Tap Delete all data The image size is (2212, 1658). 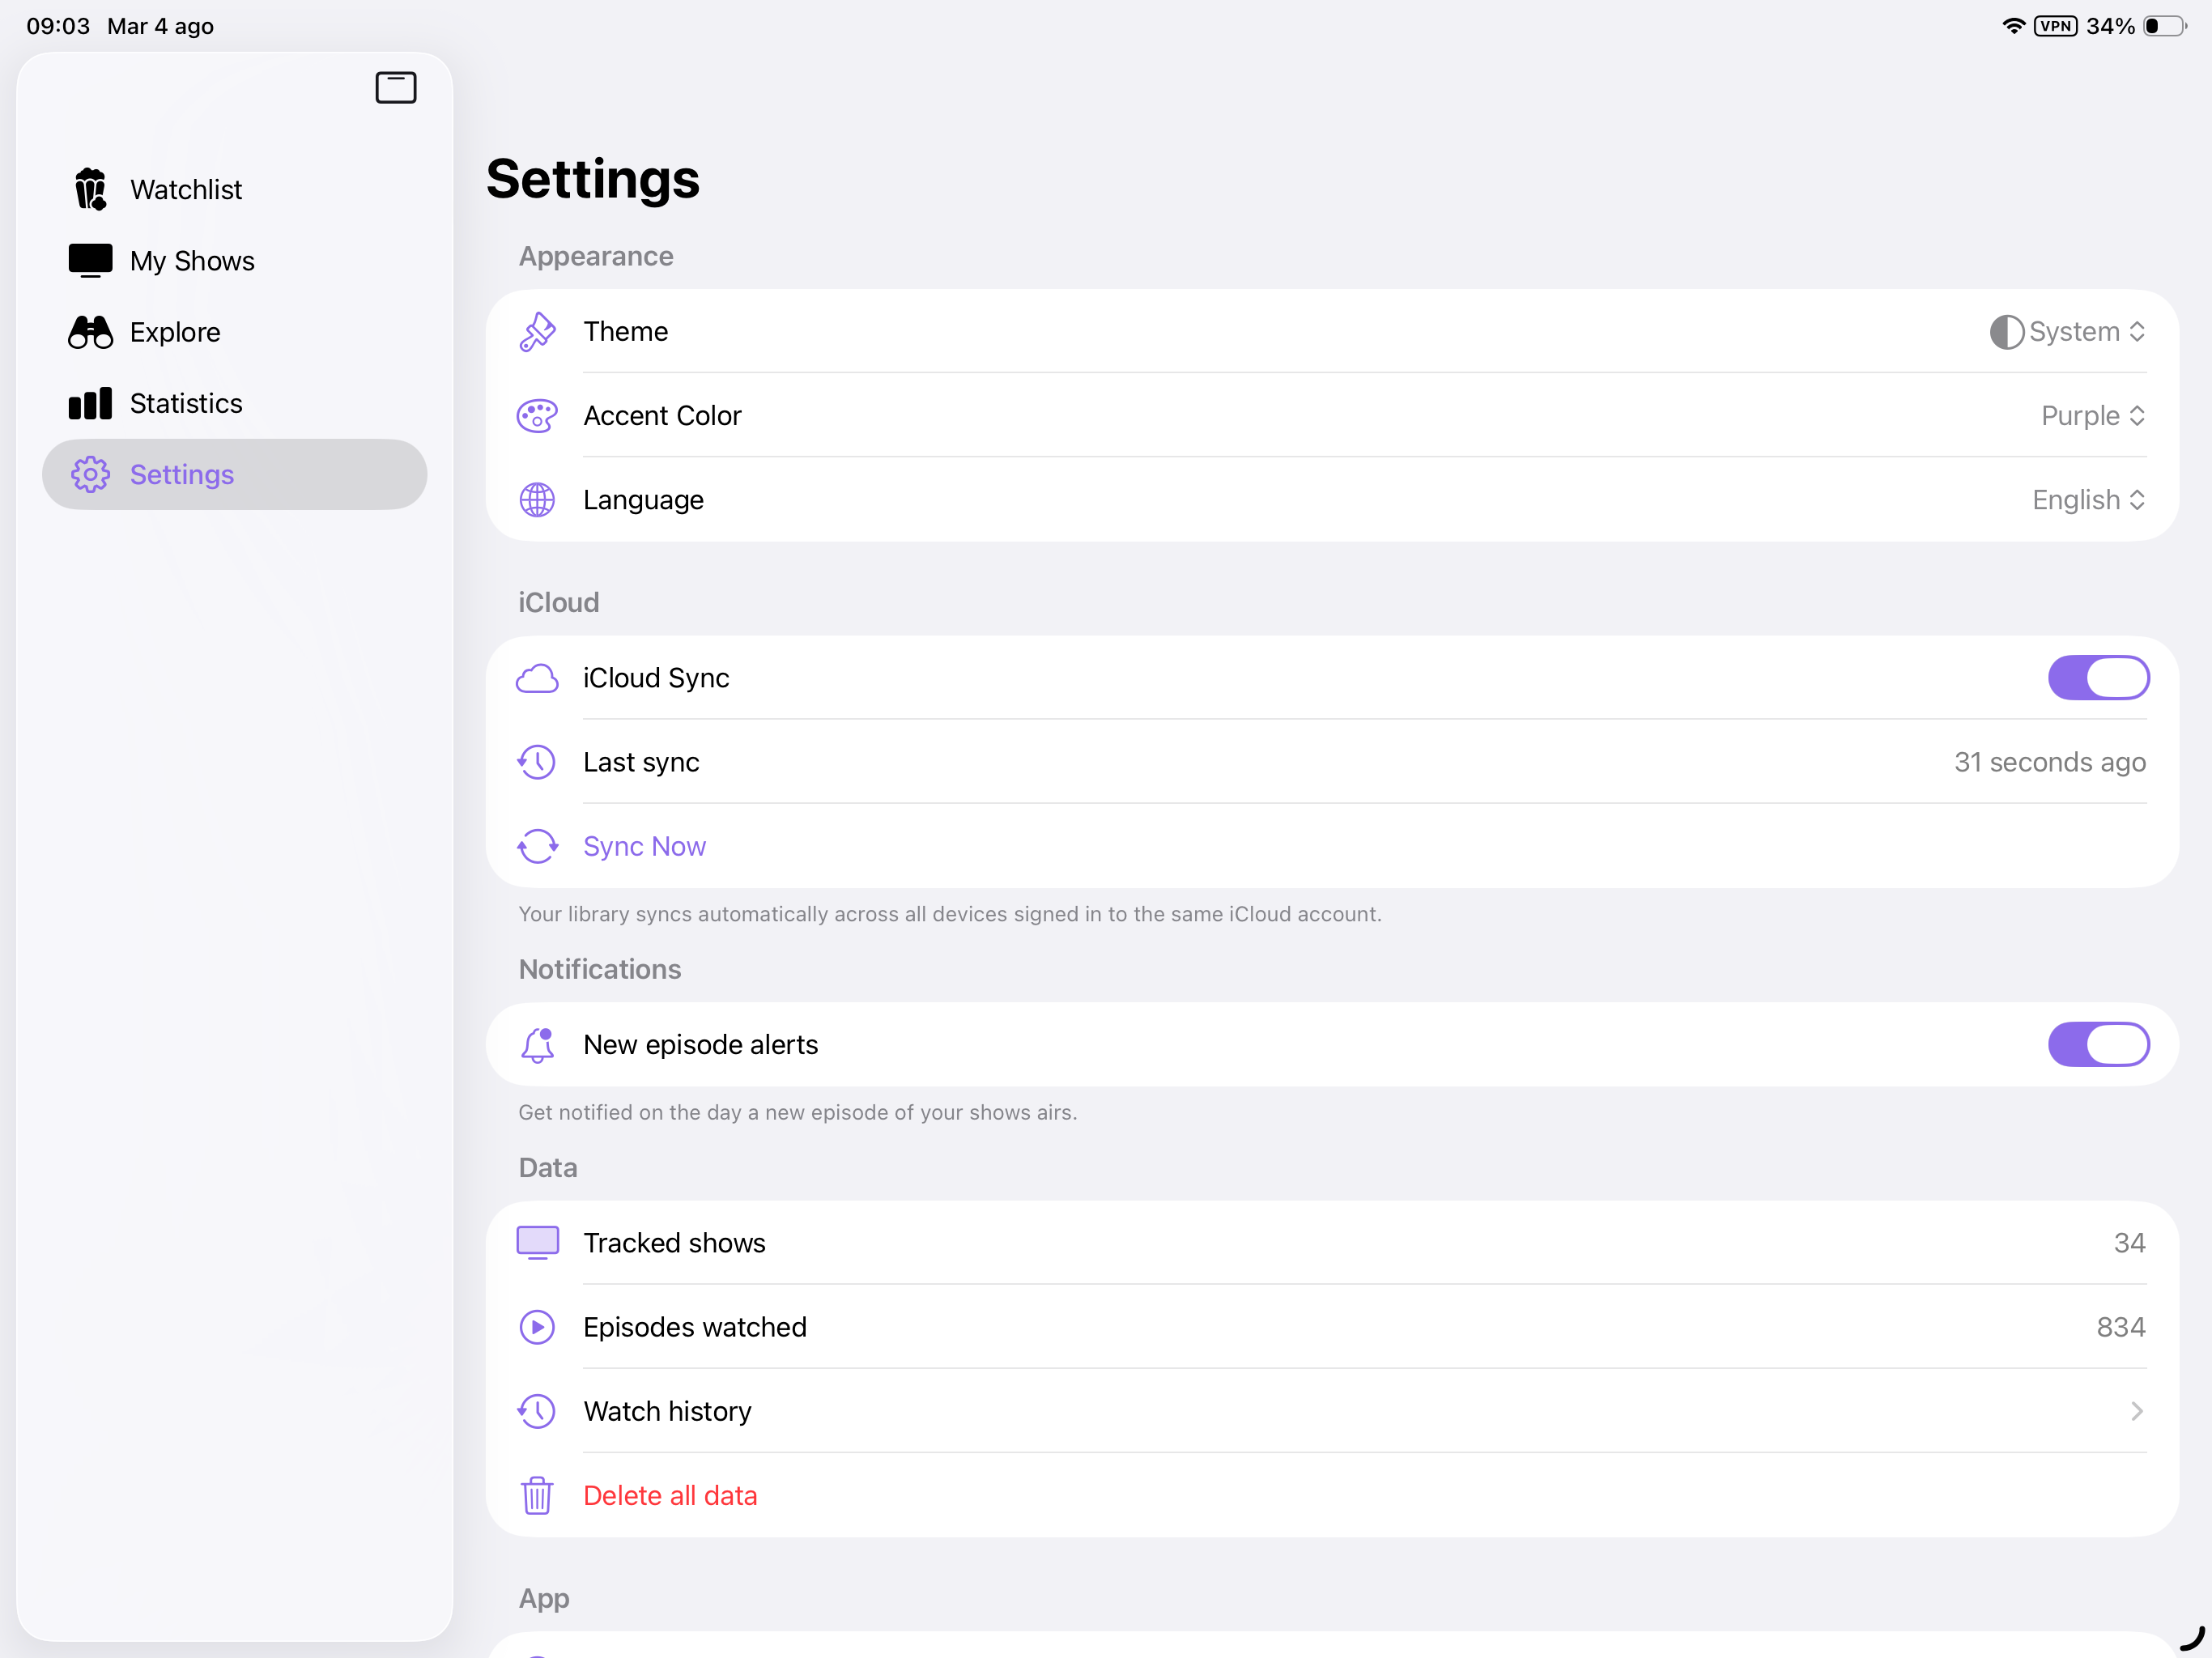[x=670, y=1495]
